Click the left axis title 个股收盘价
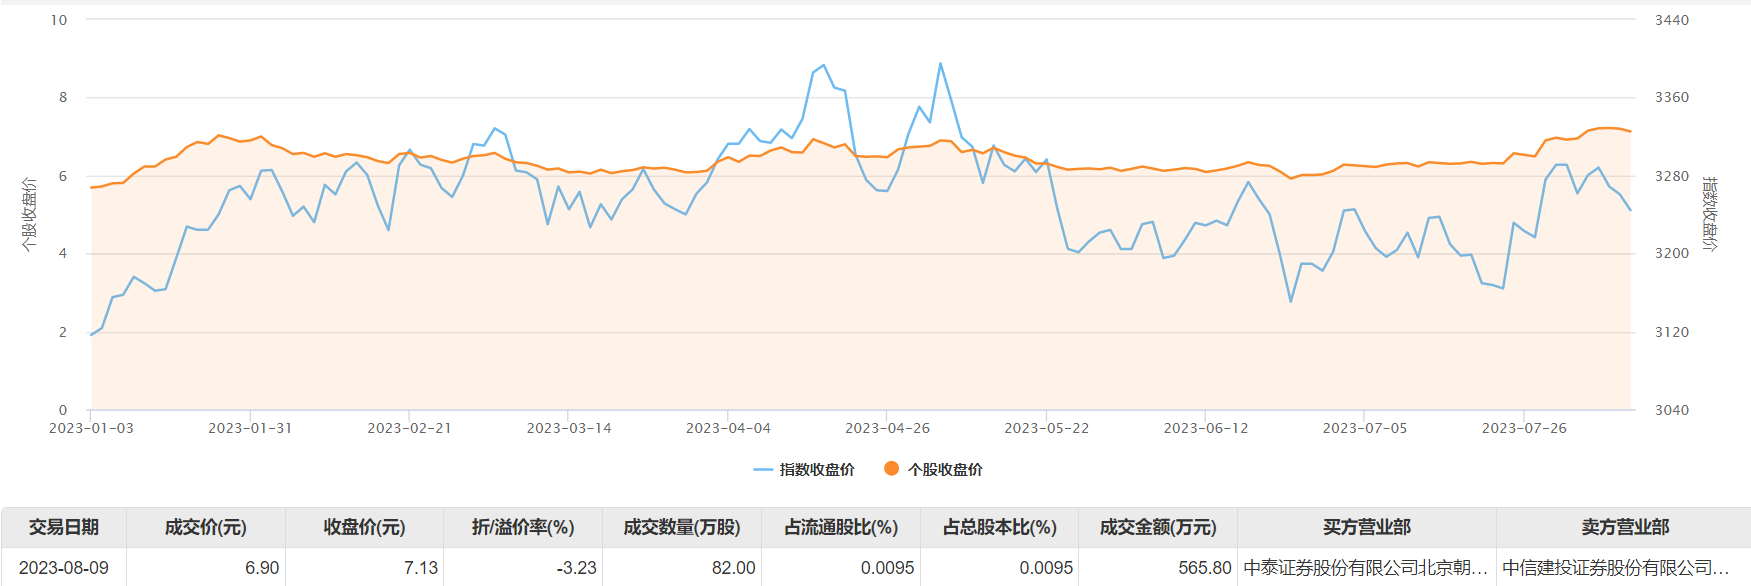Image resolution: width=1751 pixels, height=586 pixels. [x=29, y=214]
